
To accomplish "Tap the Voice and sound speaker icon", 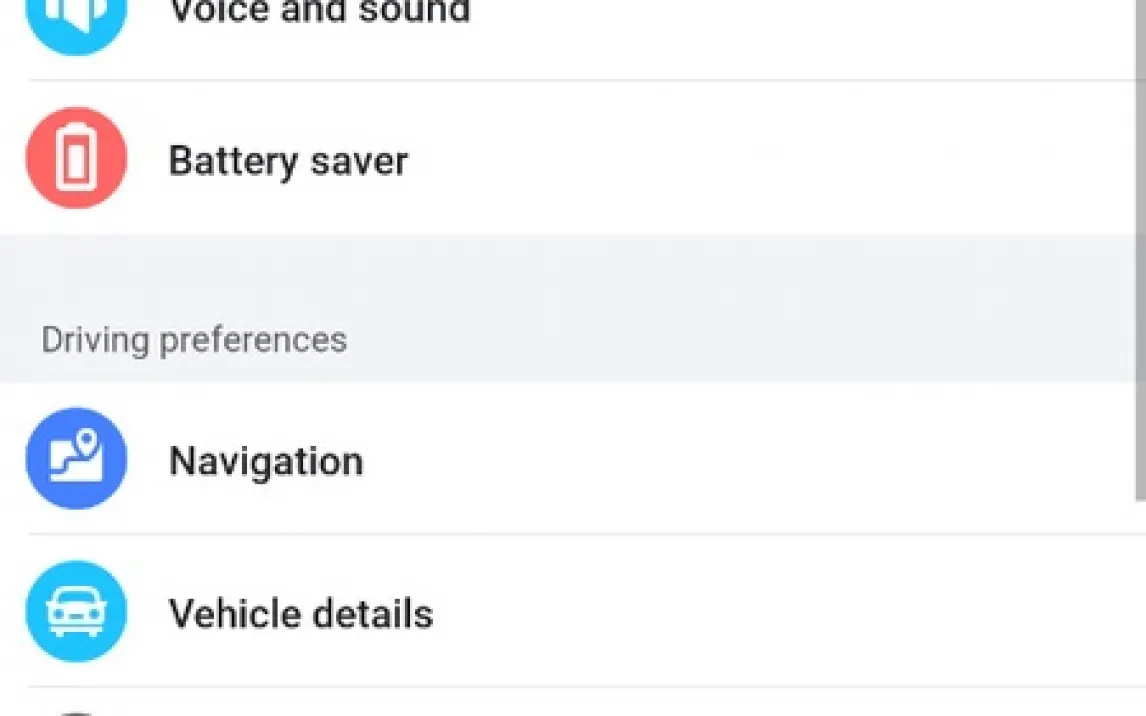I will tap(76, 14).
